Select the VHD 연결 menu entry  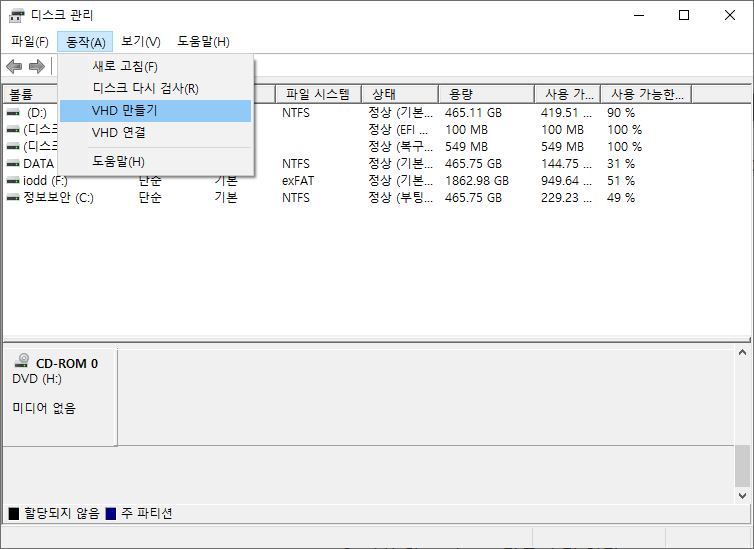point(156,133)
